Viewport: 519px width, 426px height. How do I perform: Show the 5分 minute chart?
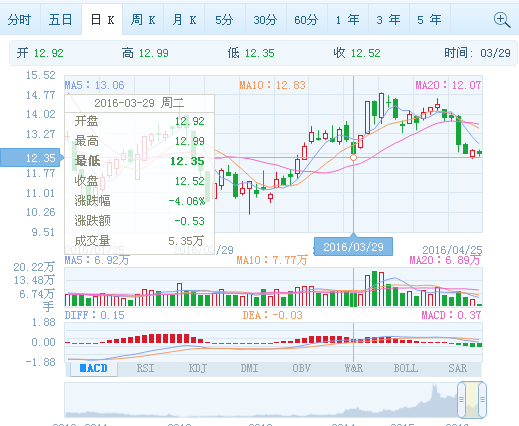(225, 20)
